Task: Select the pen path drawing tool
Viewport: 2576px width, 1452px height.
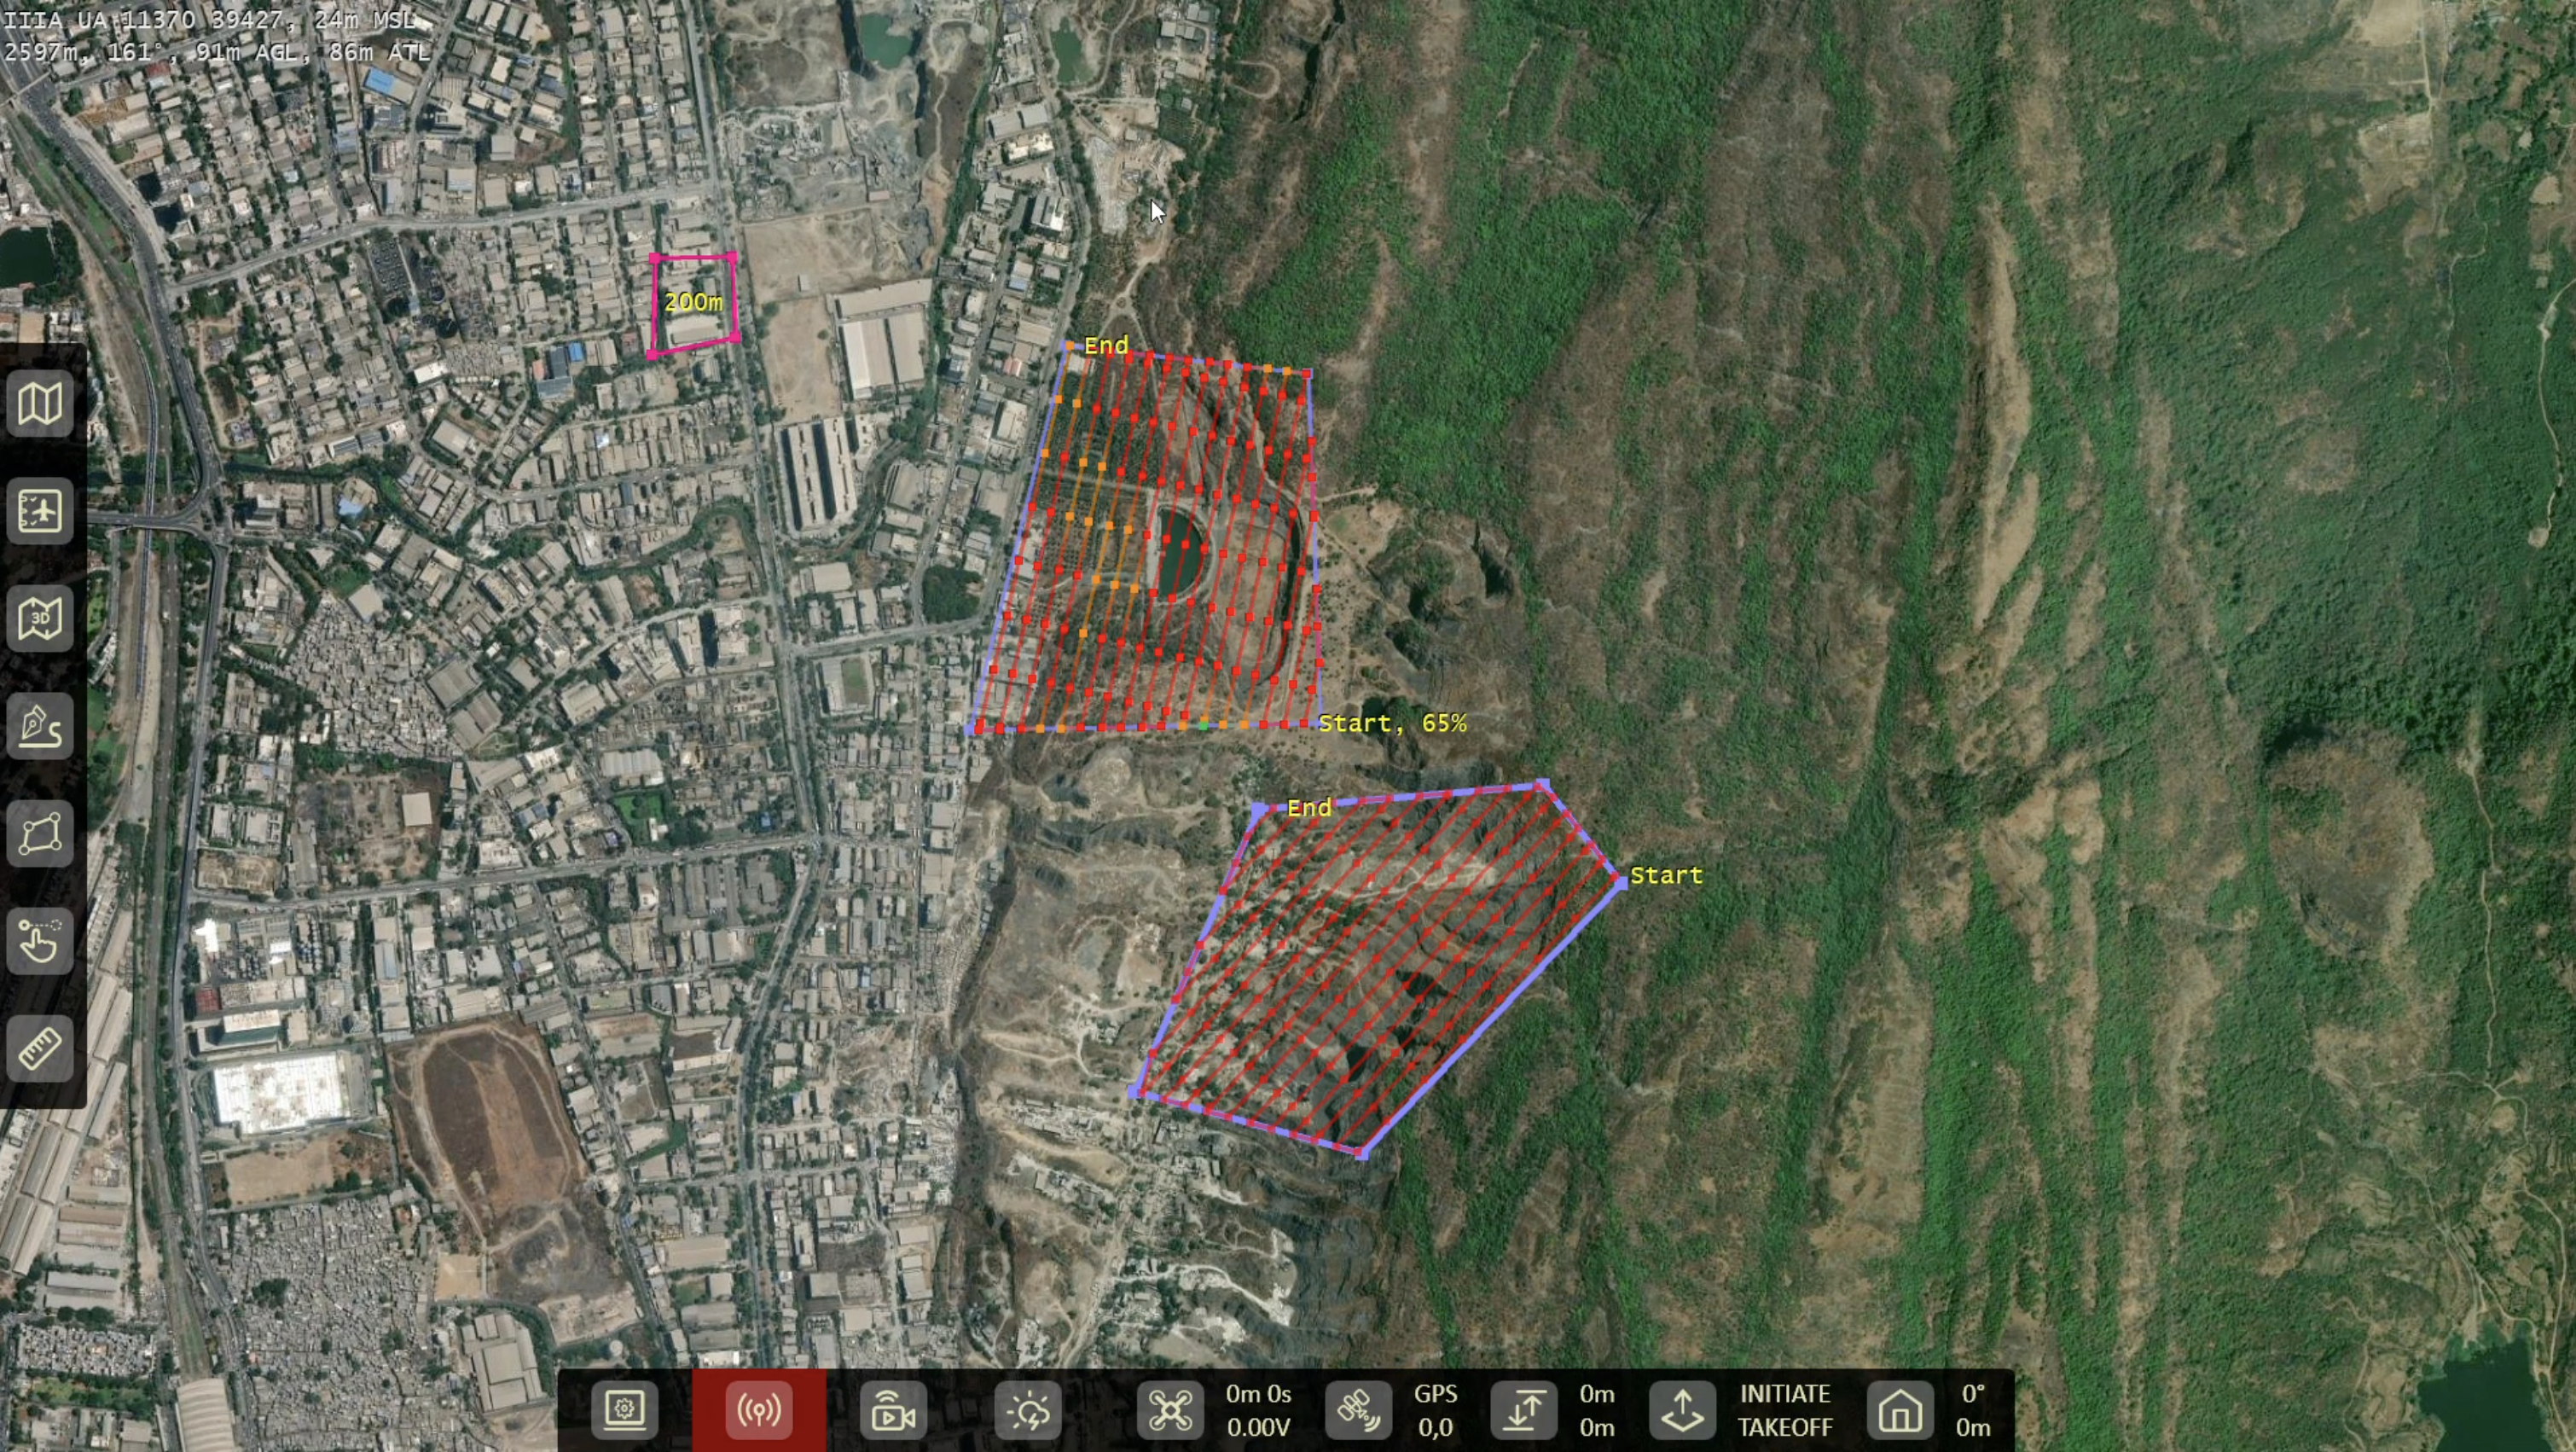Action: click(40, 727)
